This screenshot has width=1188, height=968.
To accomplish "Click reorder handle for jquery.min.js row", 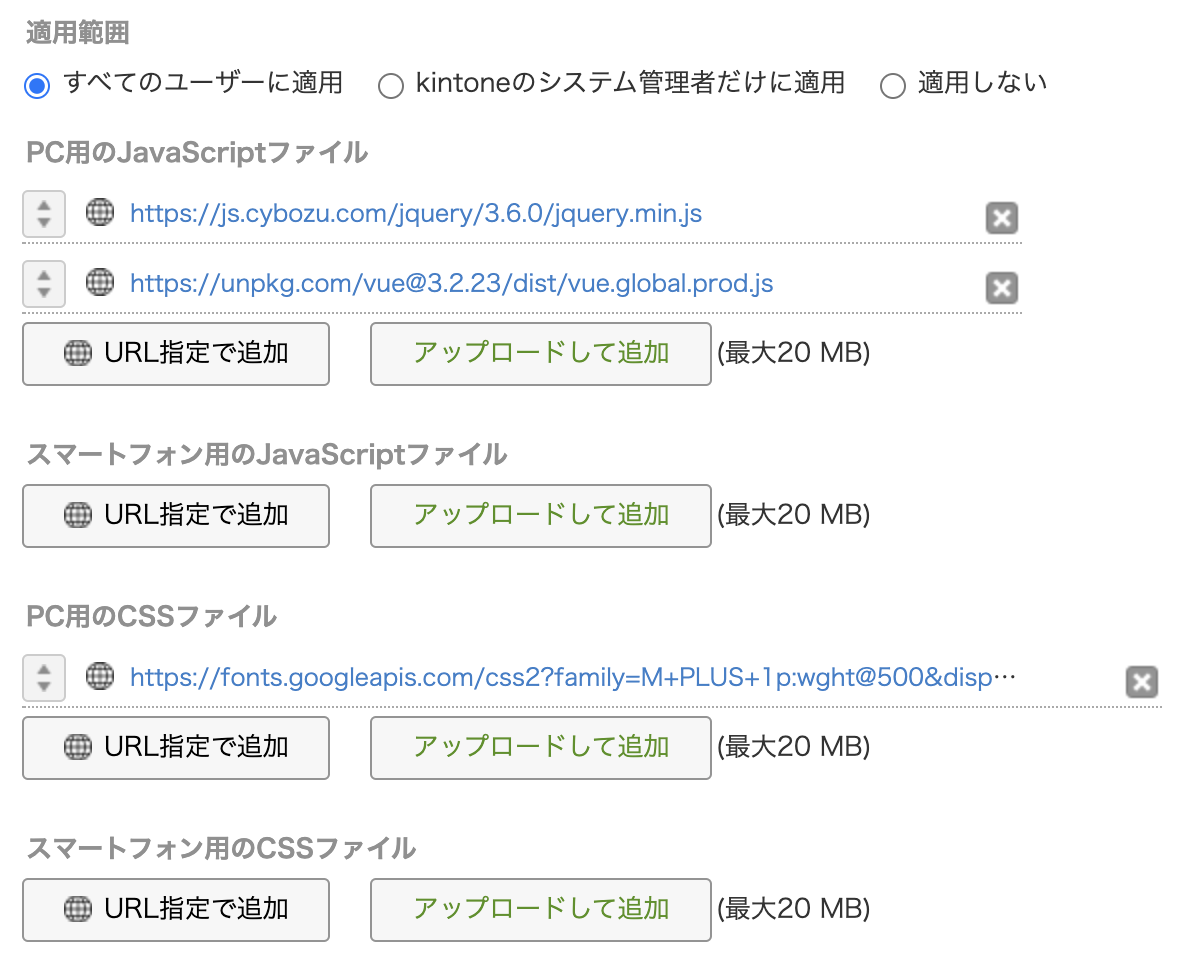I will (44, 214).
